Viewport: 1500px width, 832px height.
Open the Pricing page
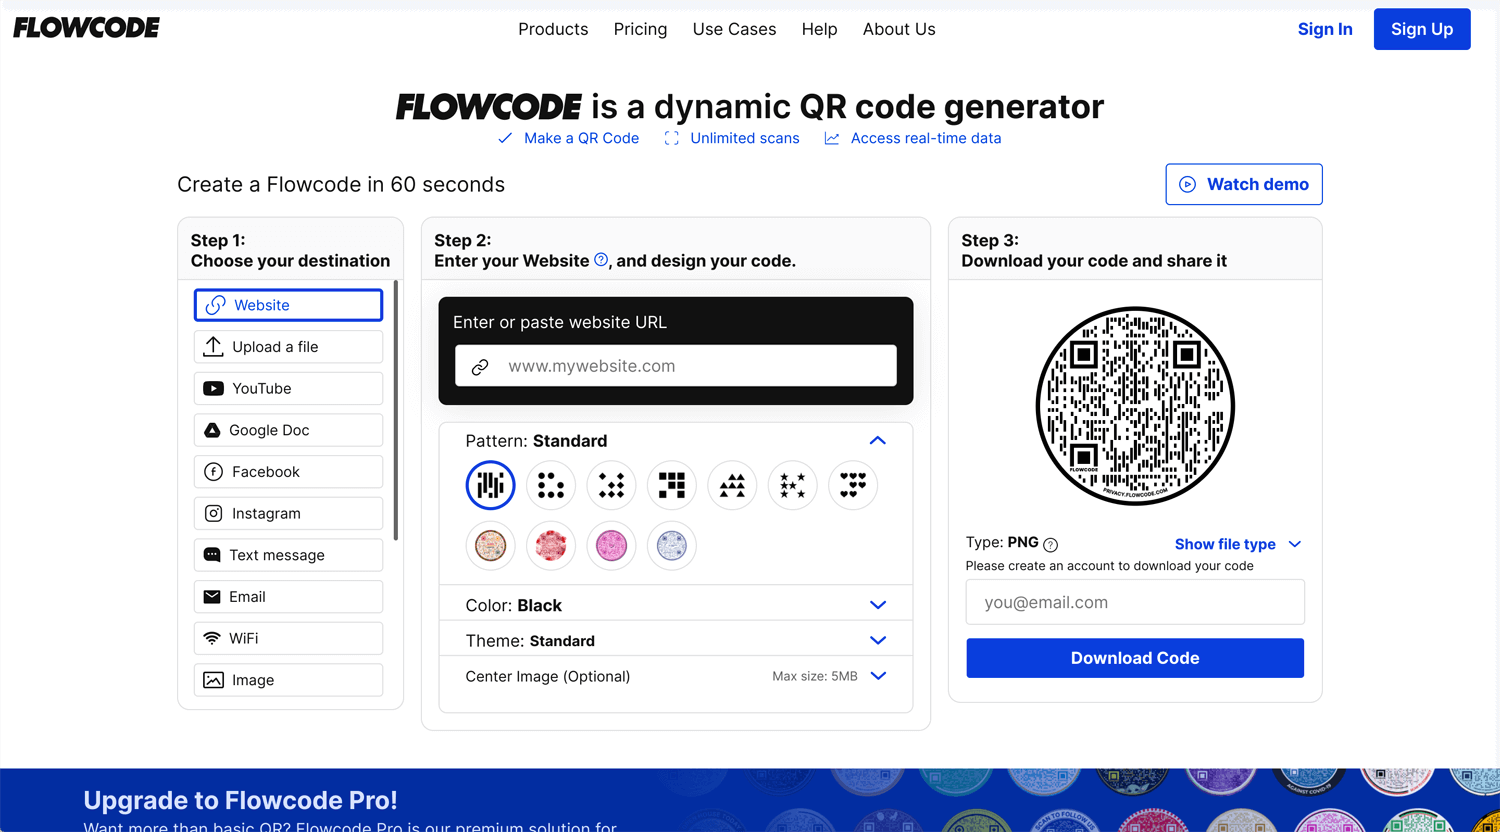point(640,29)
